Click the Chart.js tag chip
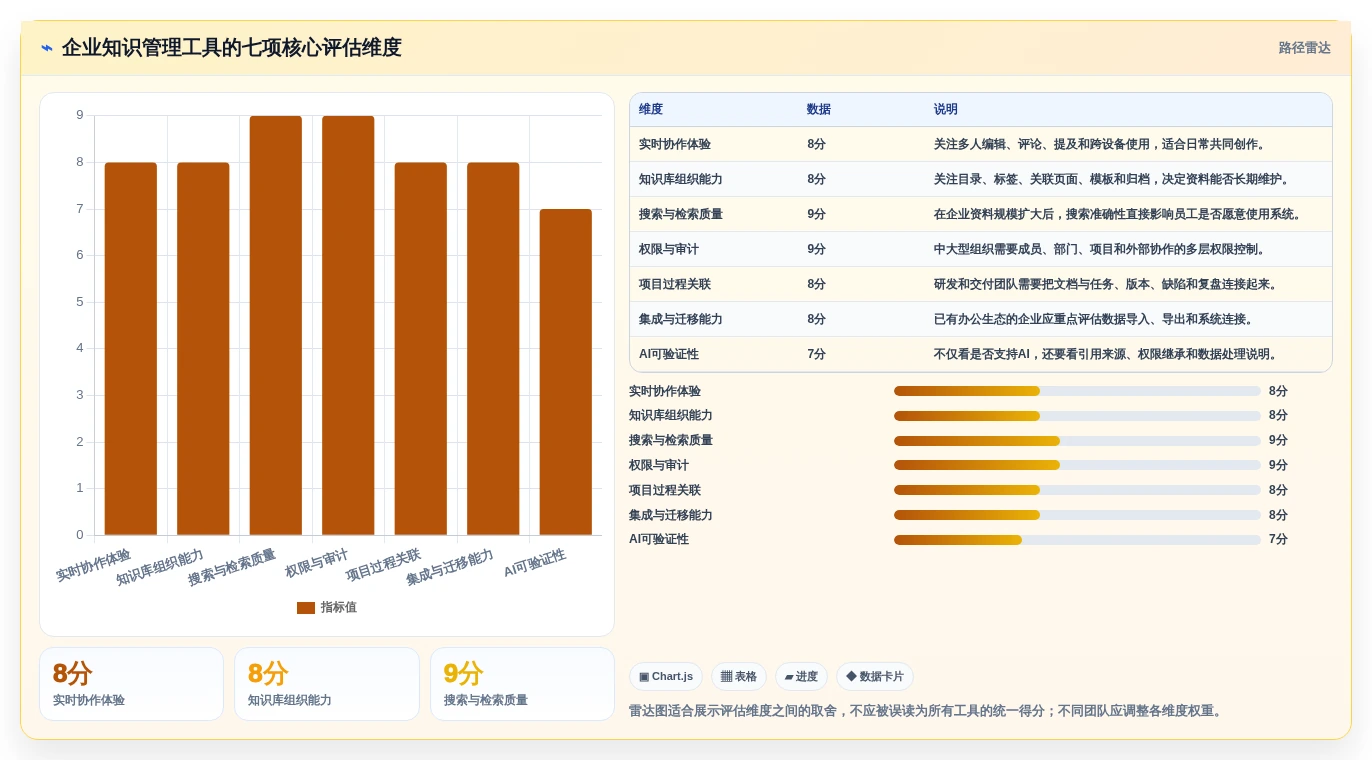Screen dimensions: 1372x760 click(666, 676)
